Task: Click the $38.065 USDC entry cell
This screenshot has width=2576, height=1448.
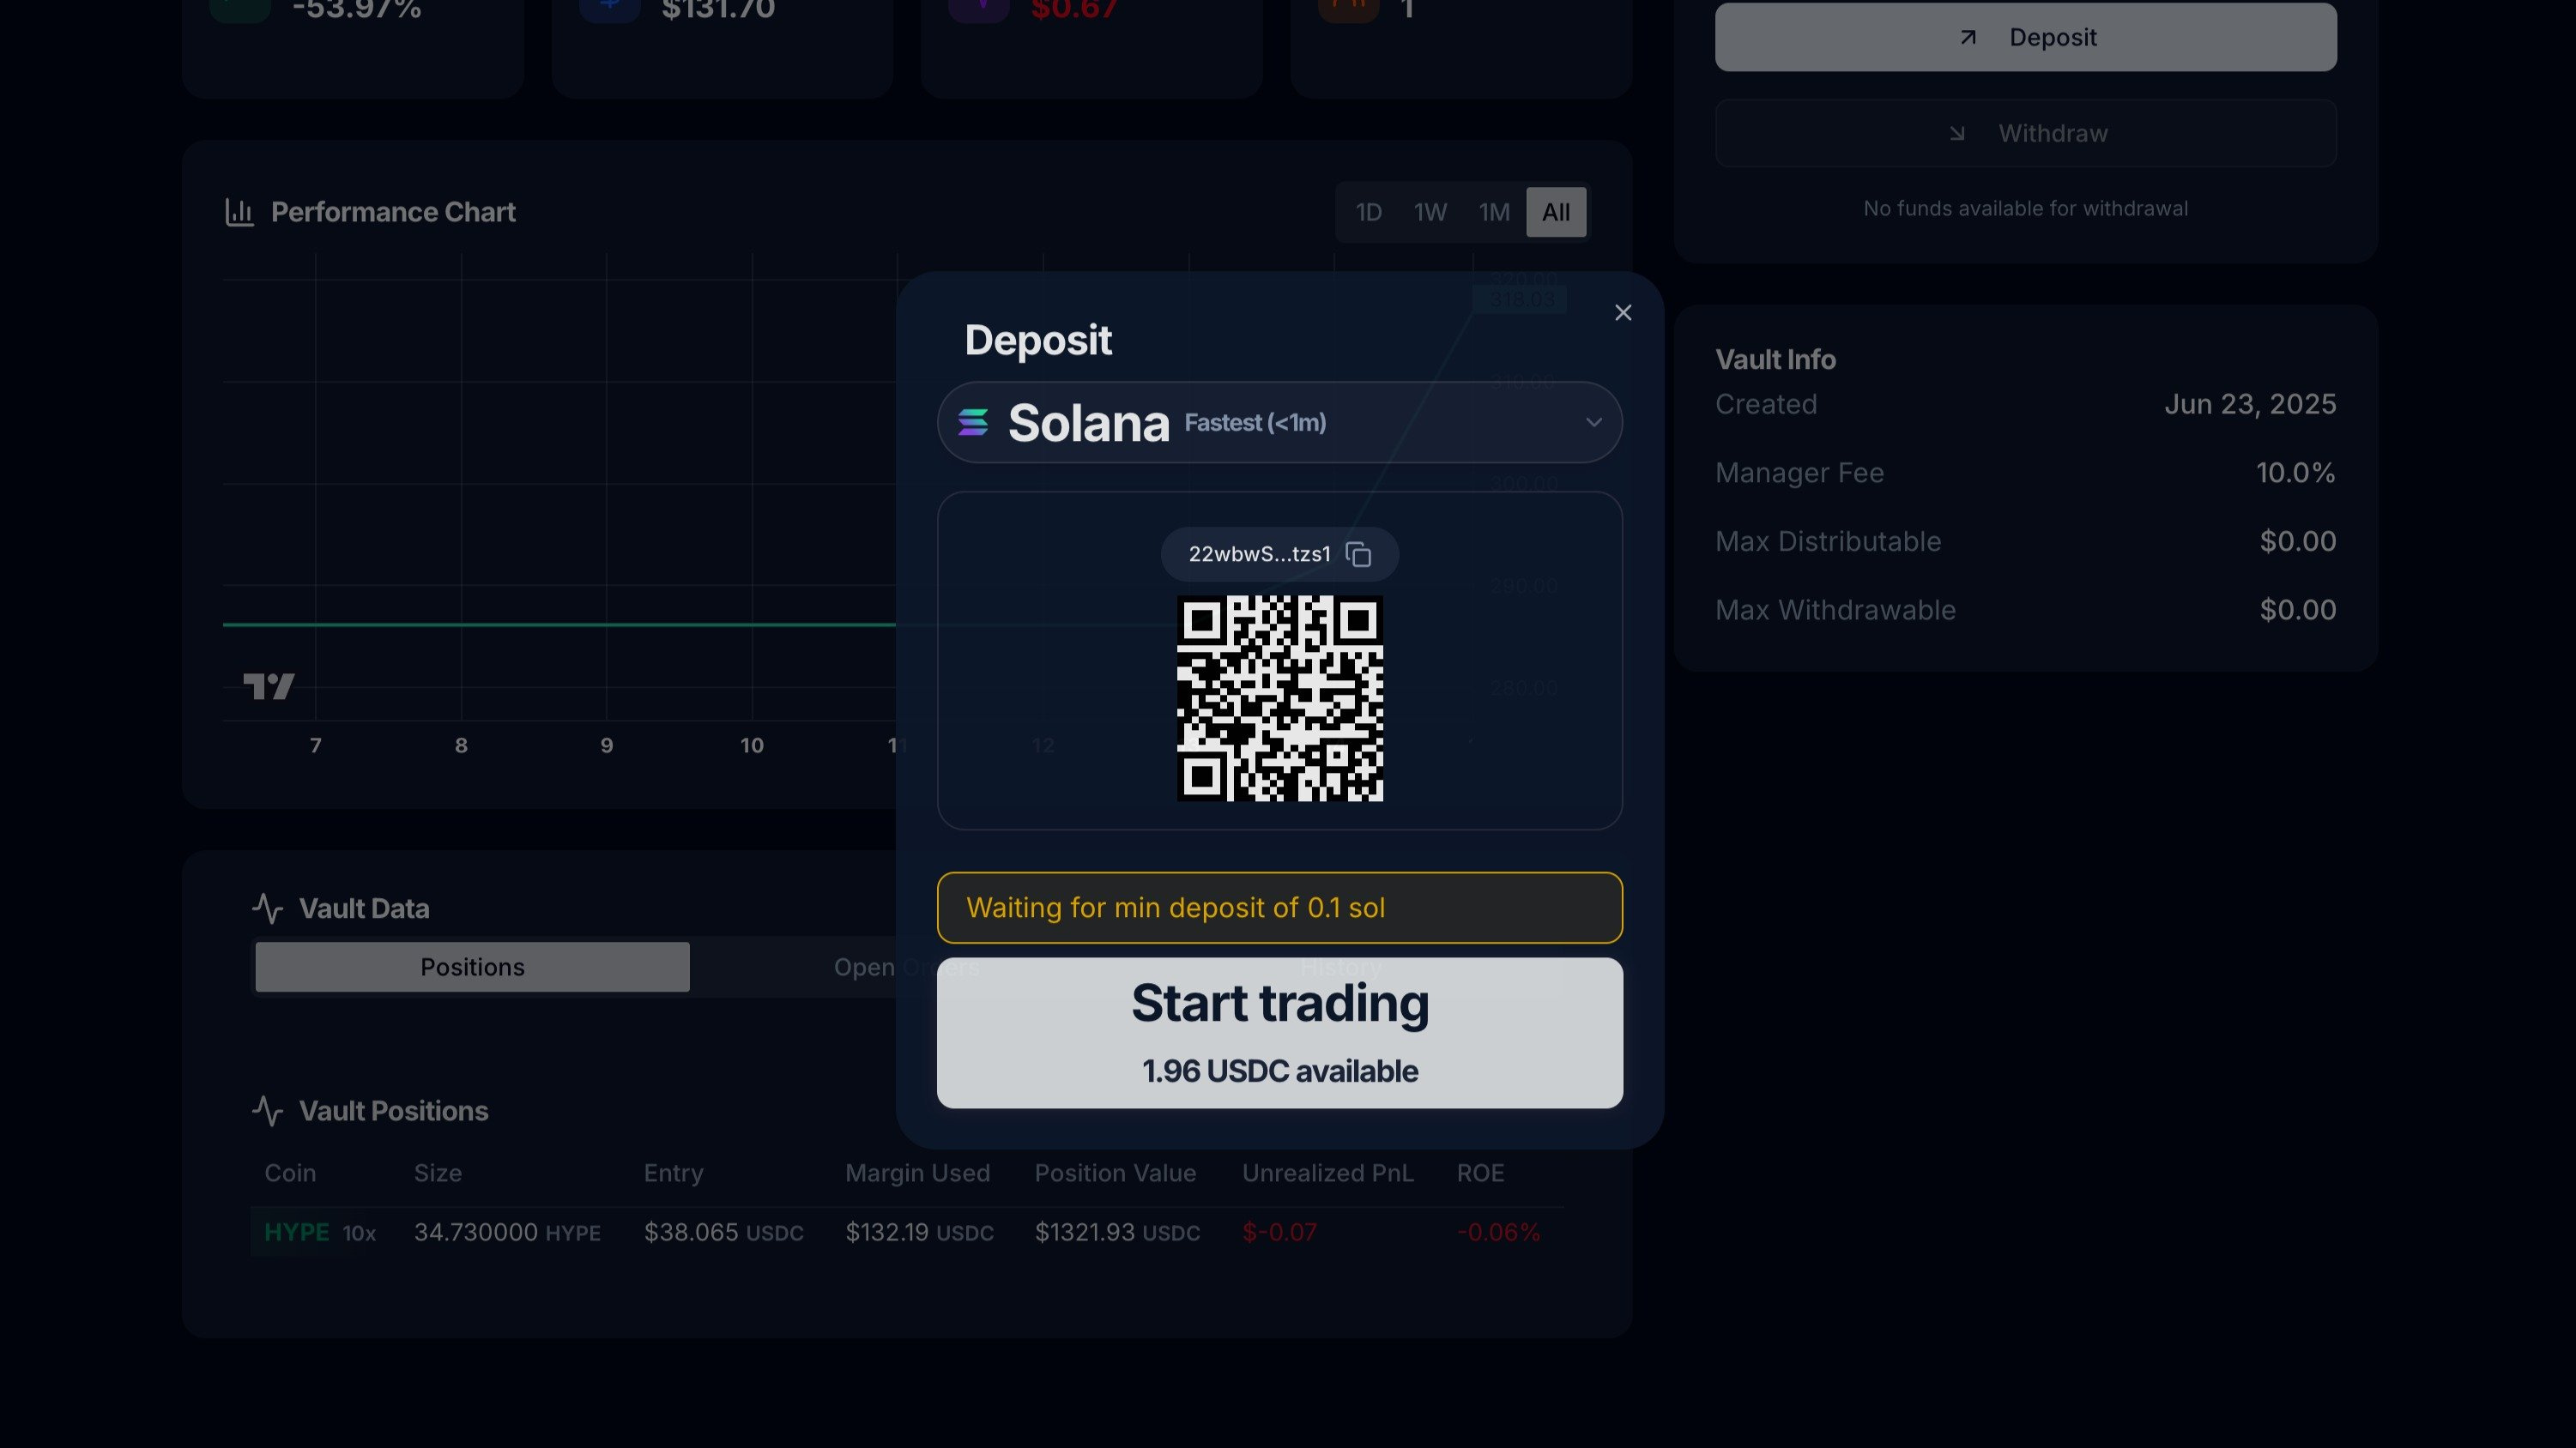Action: coord(723,1232)
